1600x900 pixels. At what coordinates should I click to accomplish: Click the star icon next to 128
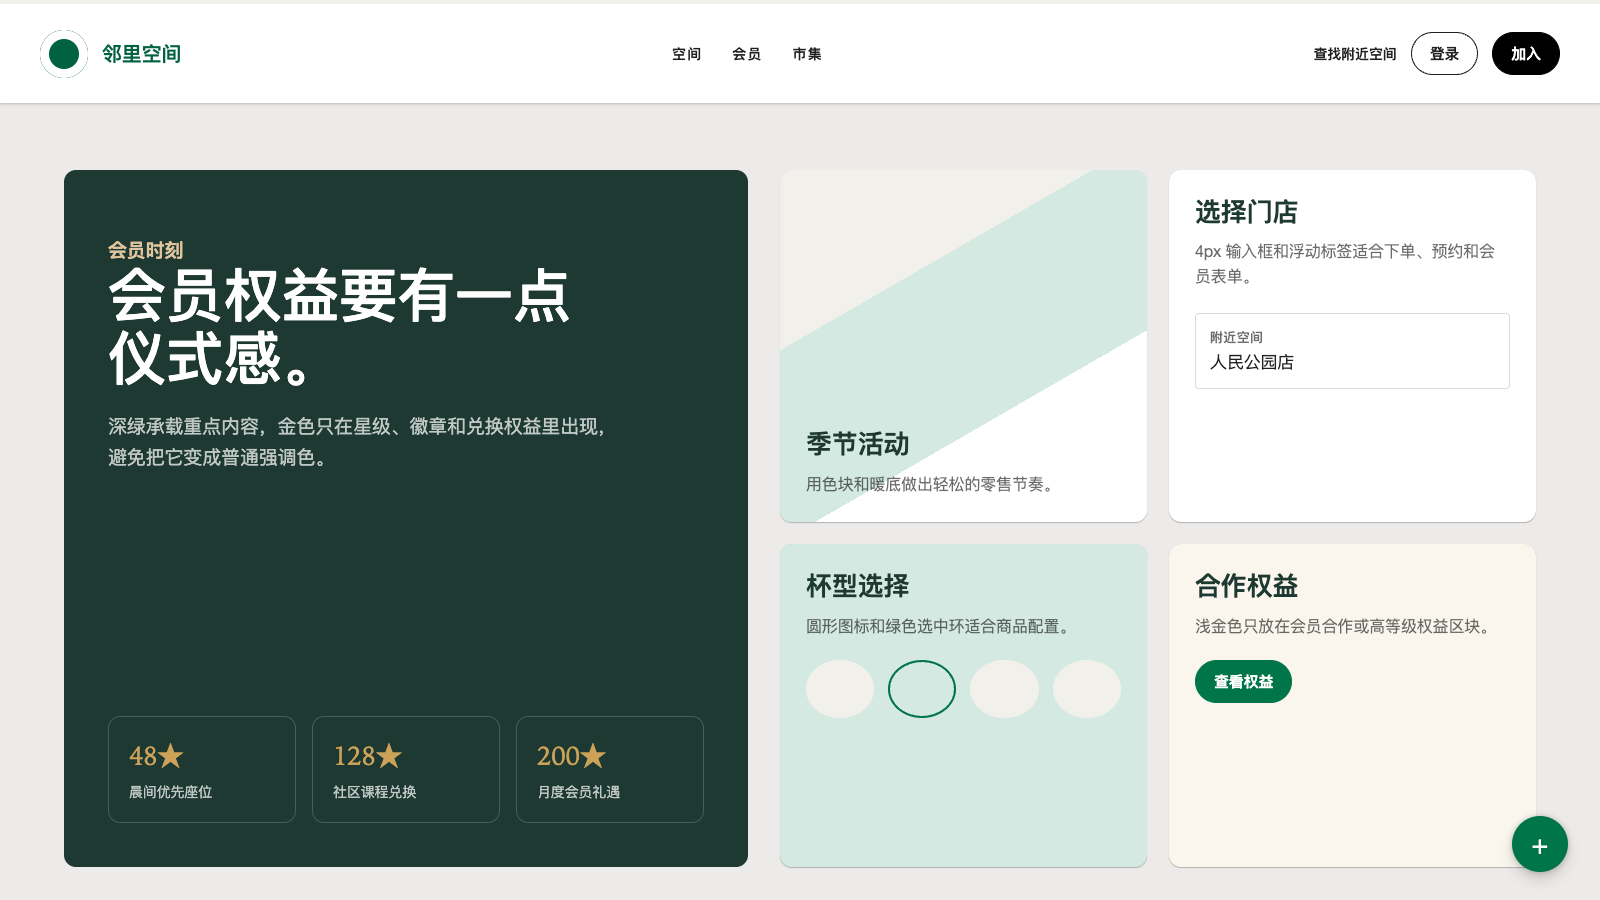click(389, 755)
